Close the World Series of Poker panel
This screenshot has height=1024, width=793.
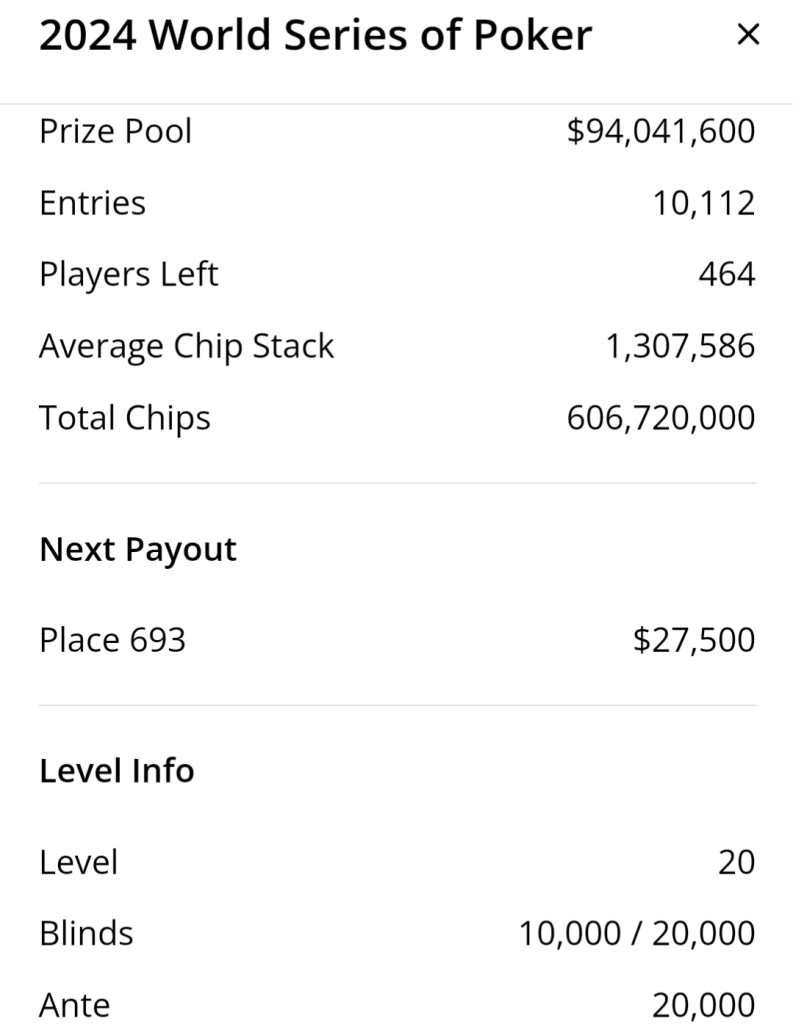747,36
